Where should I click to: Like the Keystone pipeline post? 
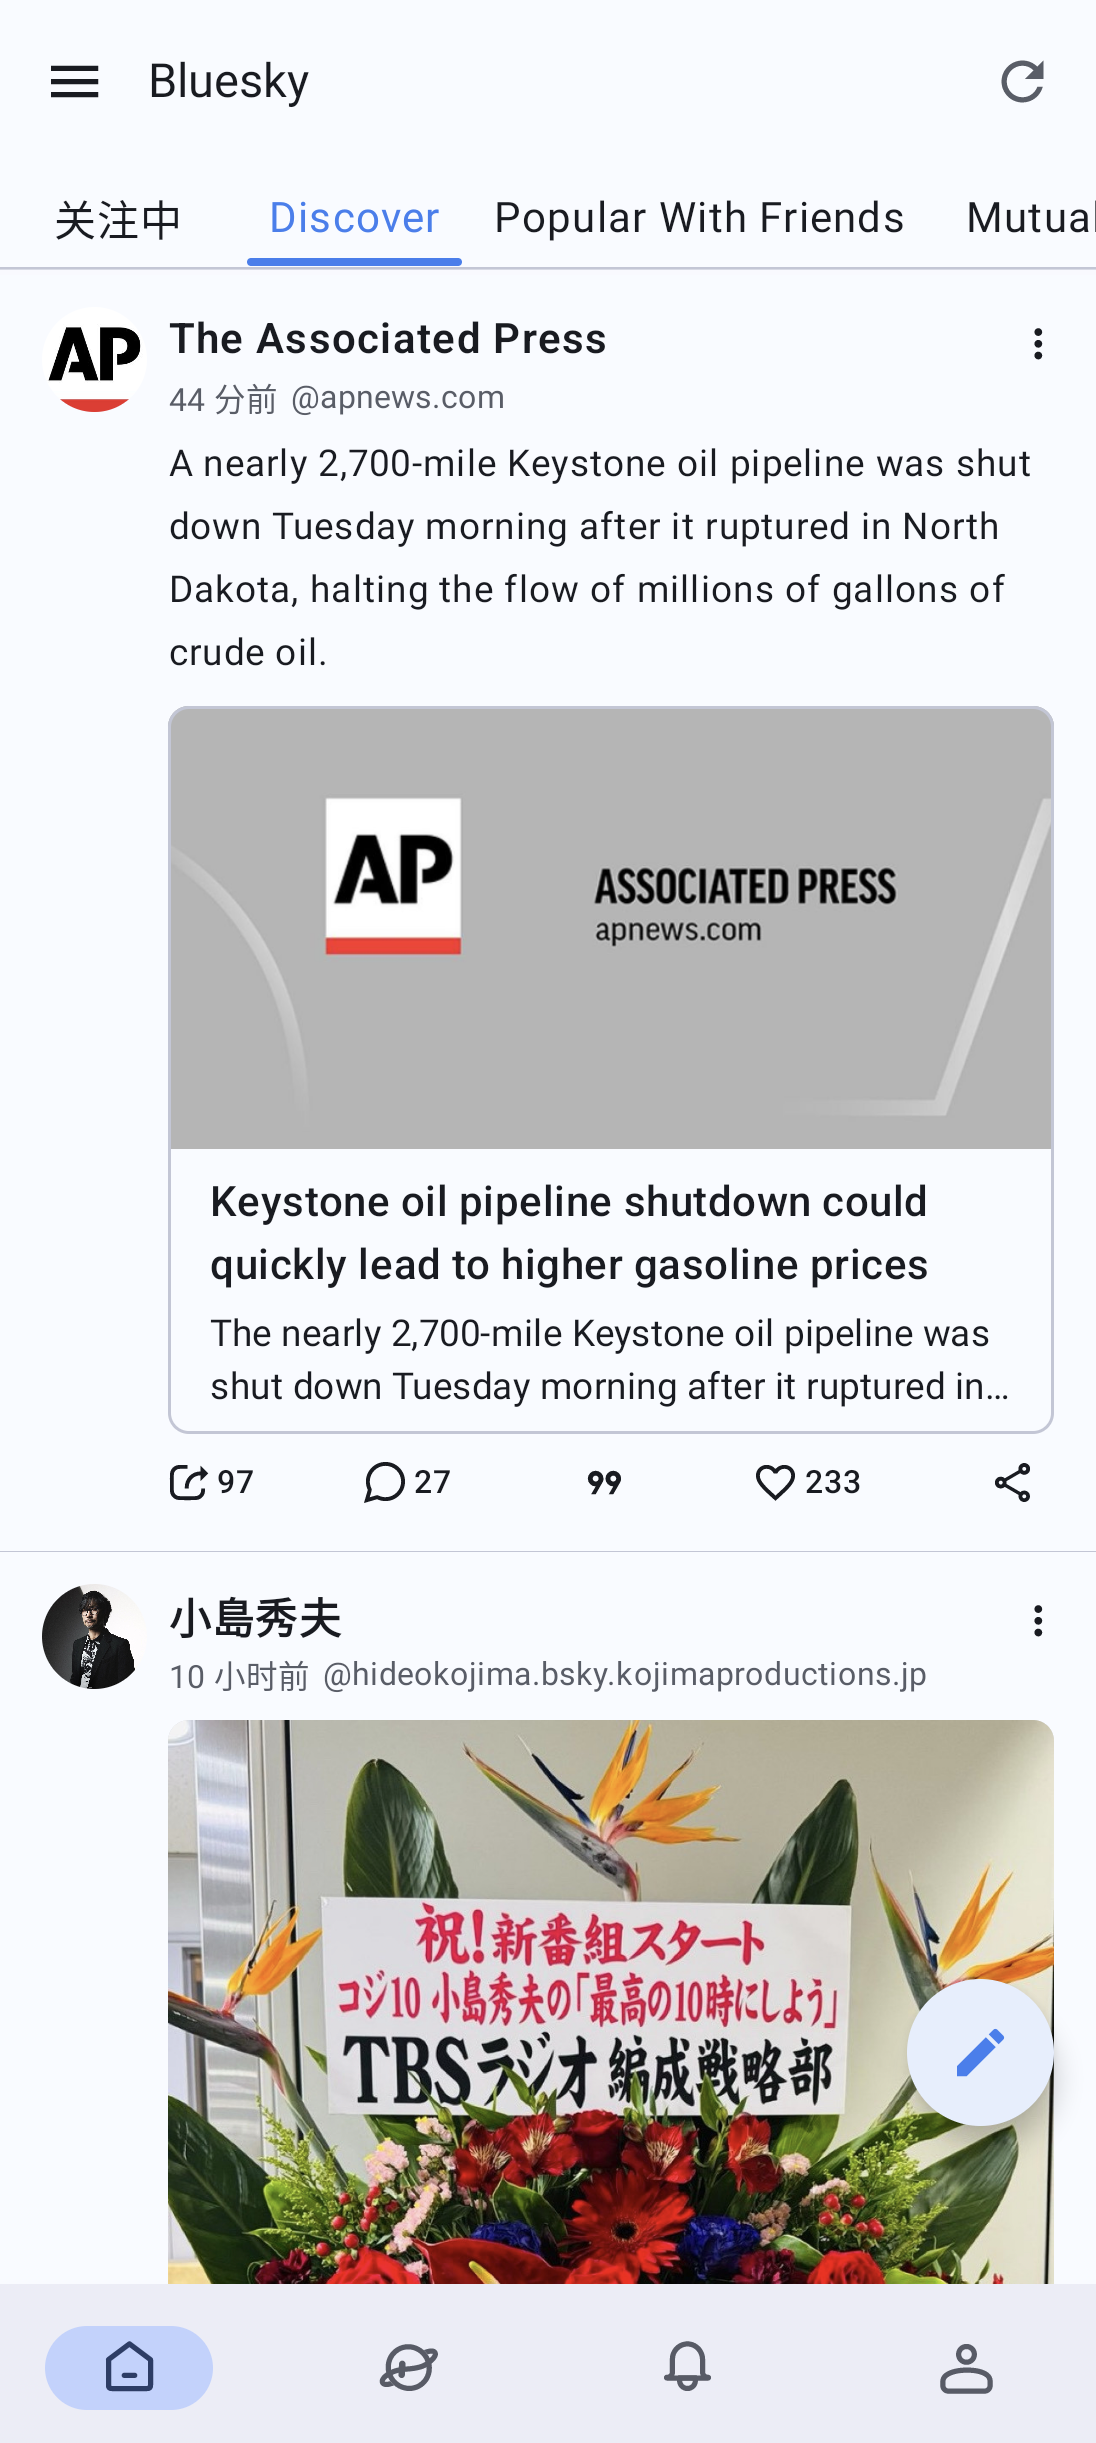pos(775,1482)
